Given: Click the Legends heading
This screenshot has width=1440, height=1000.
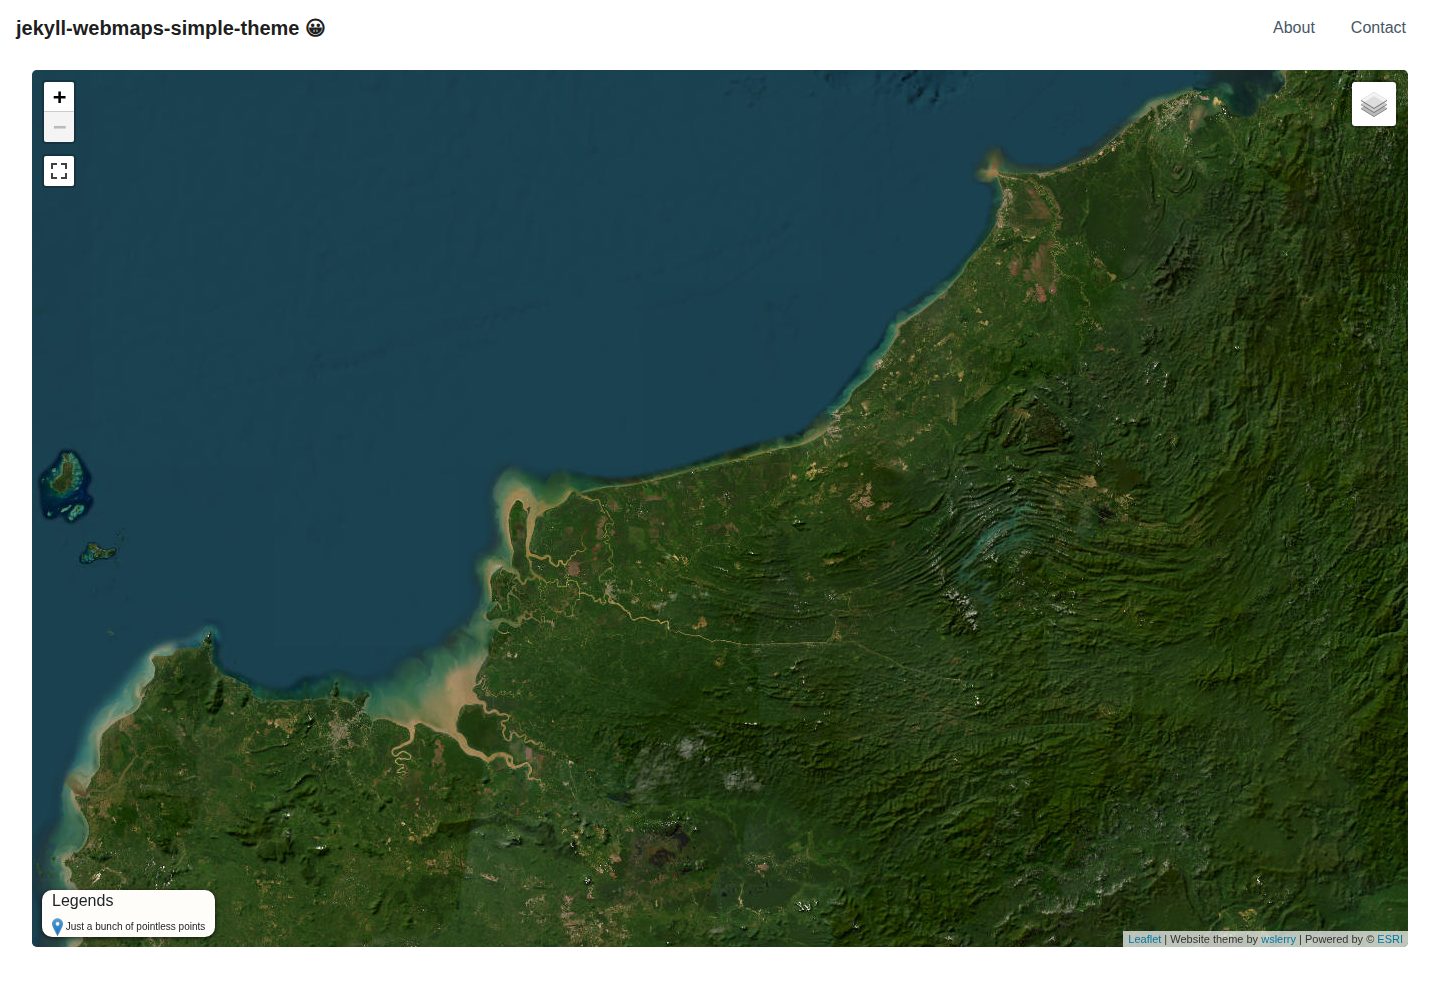Looking at the screenshot, I should point(82,901).
